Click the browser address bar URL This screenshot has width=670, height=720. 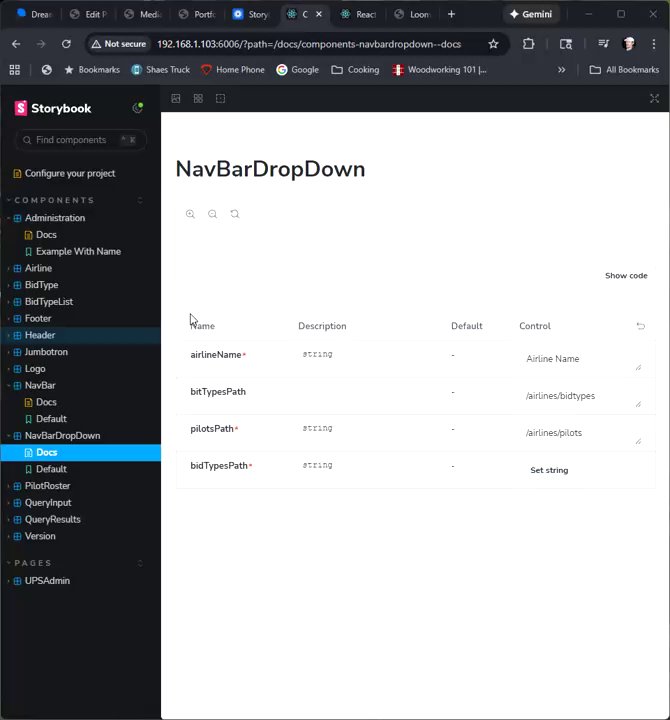tap(309, 44)
